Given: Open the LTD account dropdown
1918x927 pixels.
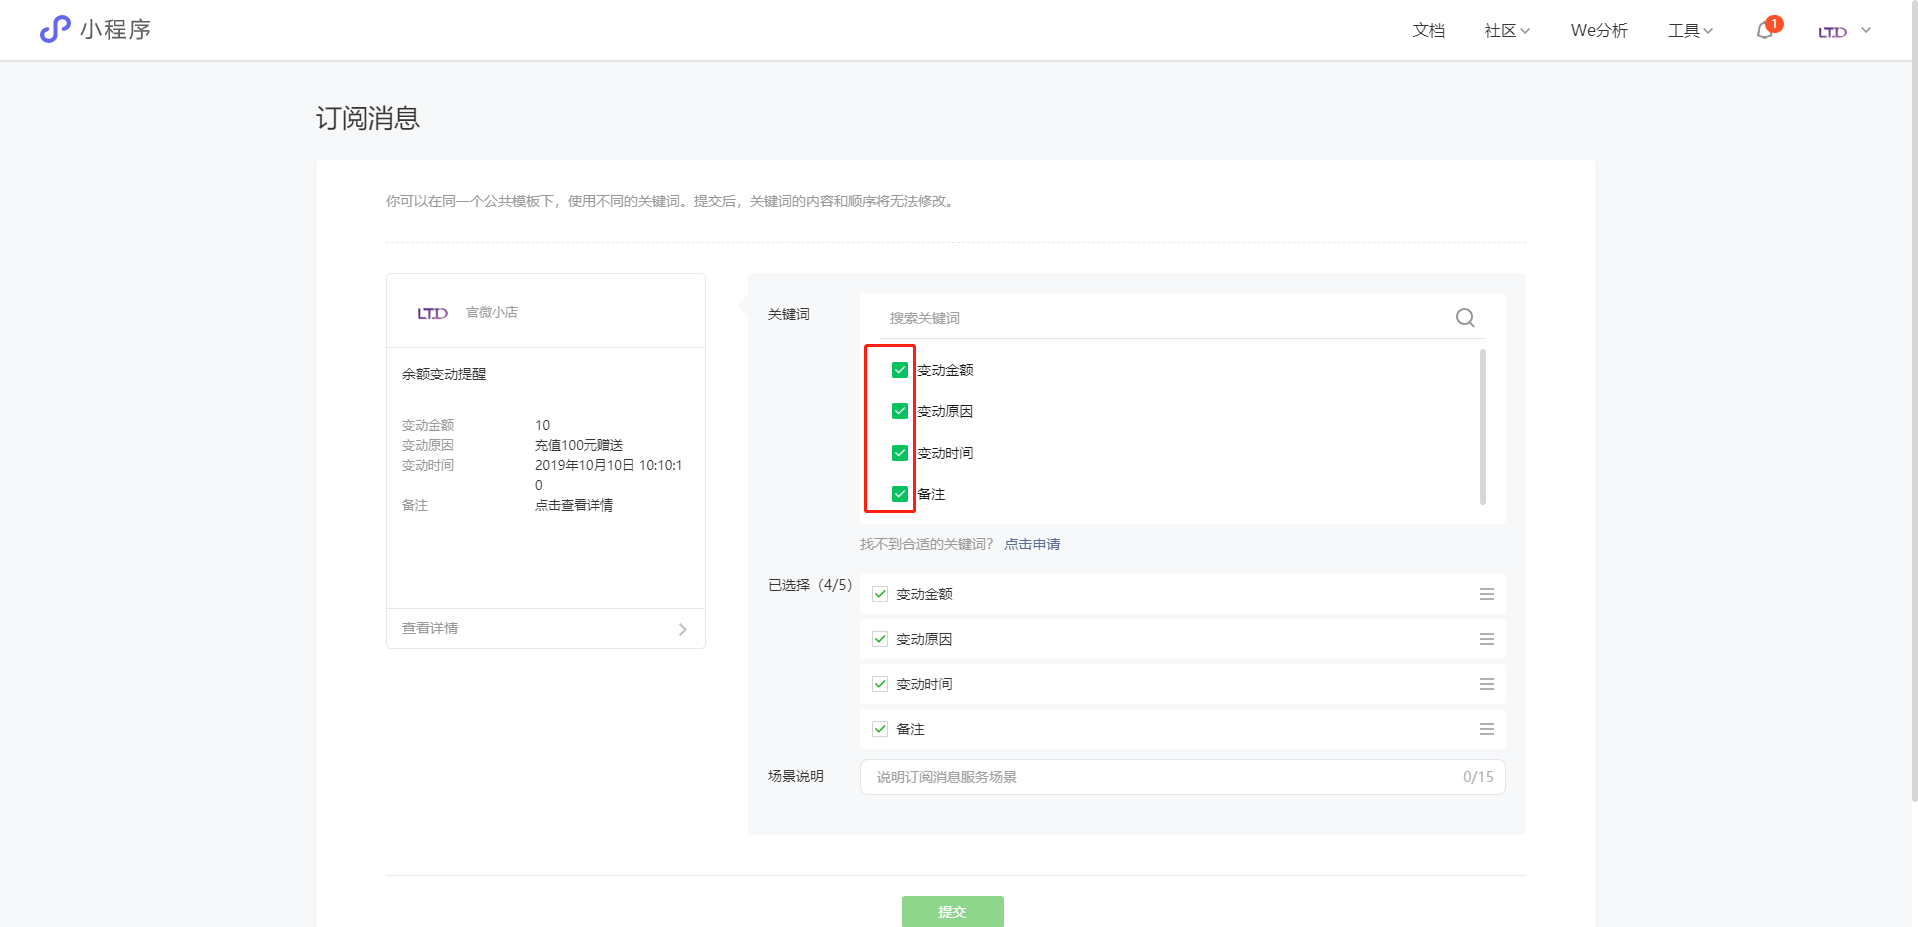Looking at the screenshot, I should [x=1844, y=31].
